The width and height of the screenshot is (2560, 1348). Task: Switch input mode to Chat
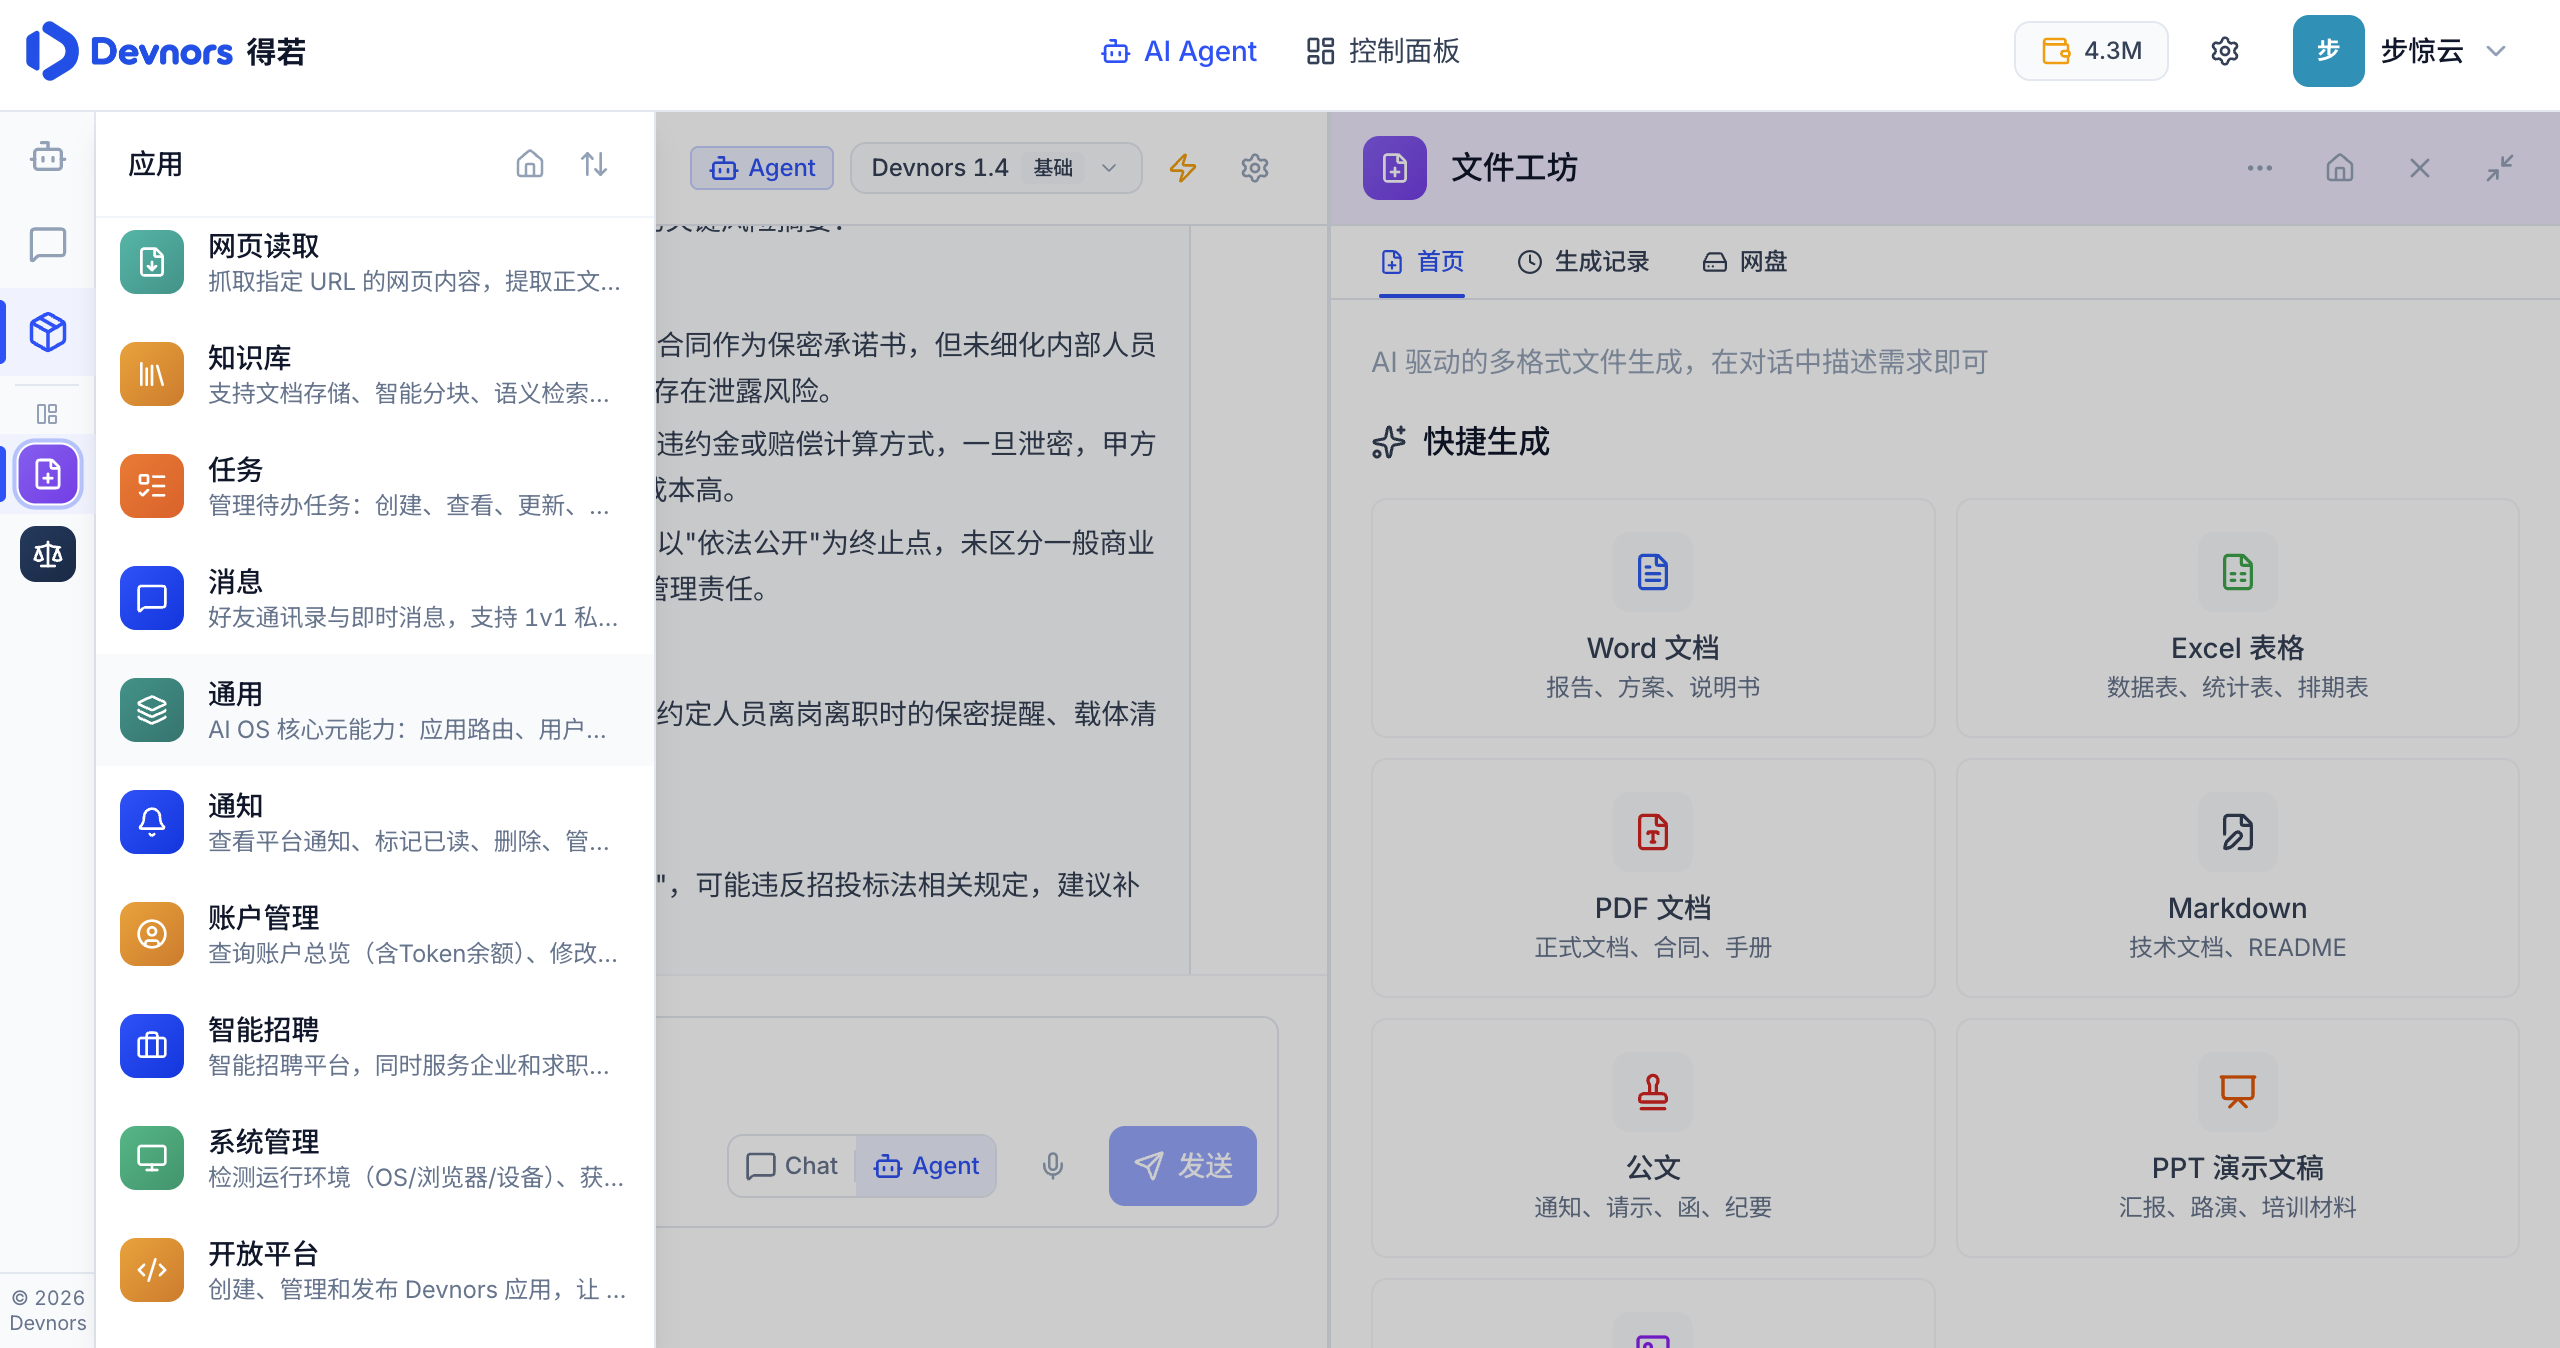792,1165
